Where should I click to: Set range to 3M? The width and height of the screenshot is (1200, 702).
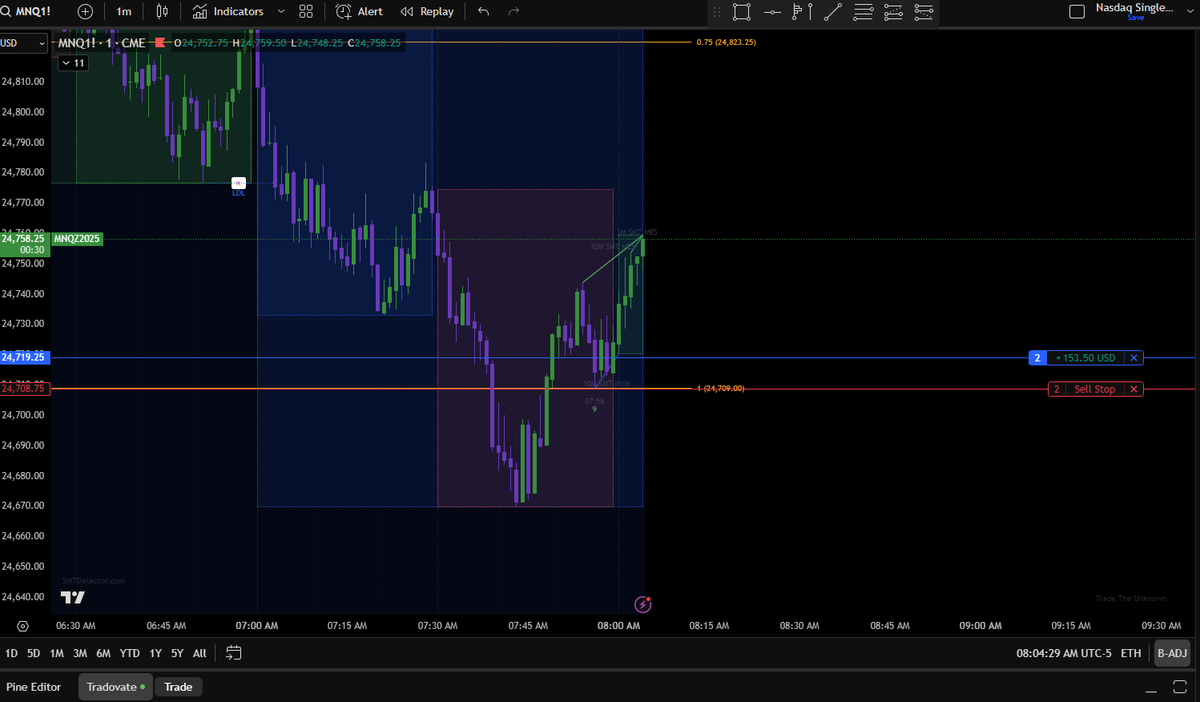[80, 653]
